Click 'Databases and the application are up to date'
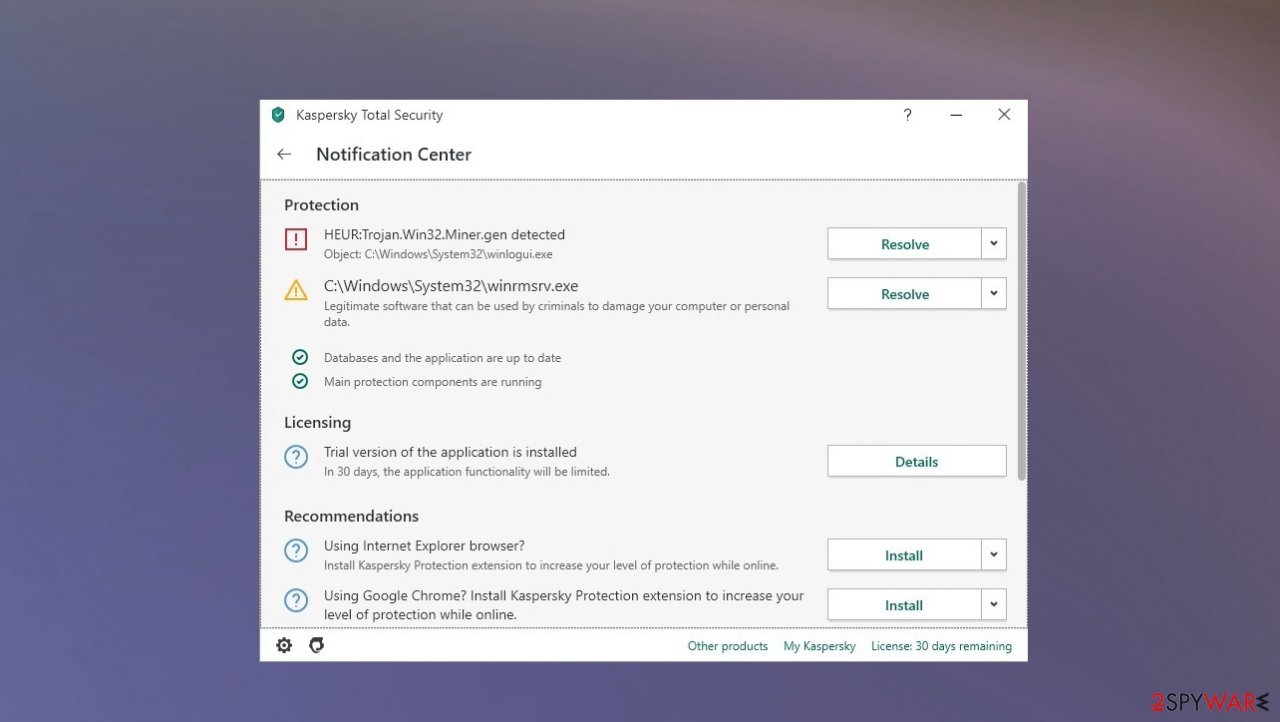This screenshot has width=1280, height=722. pos(442,358)
